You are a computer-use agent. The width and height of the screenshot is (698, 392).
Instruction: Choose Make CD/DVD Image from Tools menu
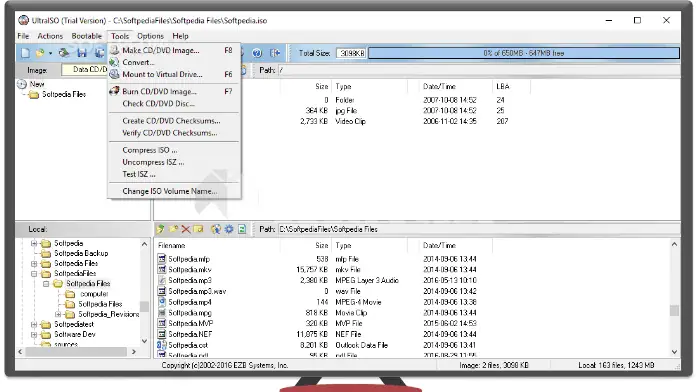174,50
